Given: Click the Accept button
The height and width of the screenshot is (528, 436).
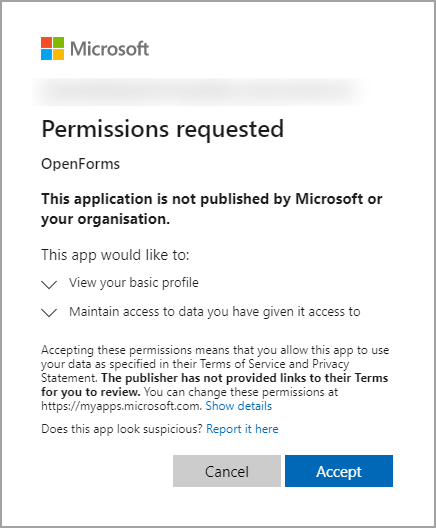Looking at the screenshot, I should pyautogui.click(x=339, y=471).
